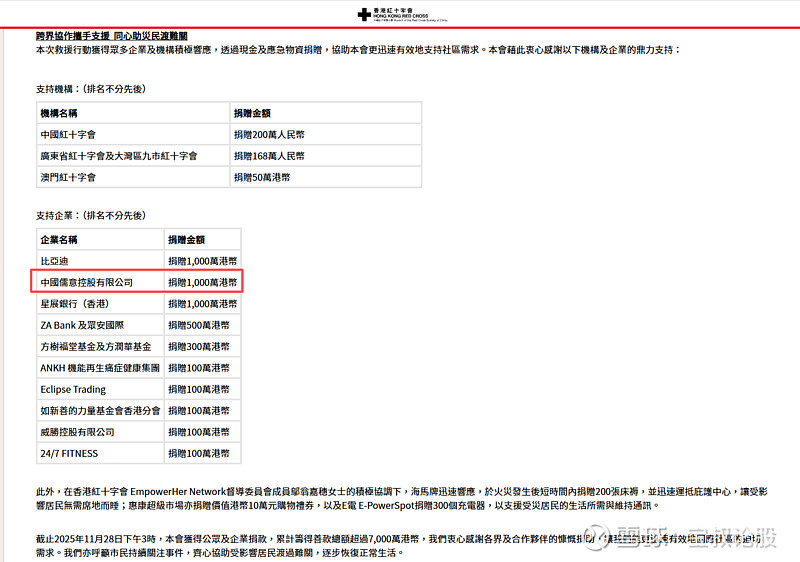Select the Eclipse Trading cell

point(100,389)
